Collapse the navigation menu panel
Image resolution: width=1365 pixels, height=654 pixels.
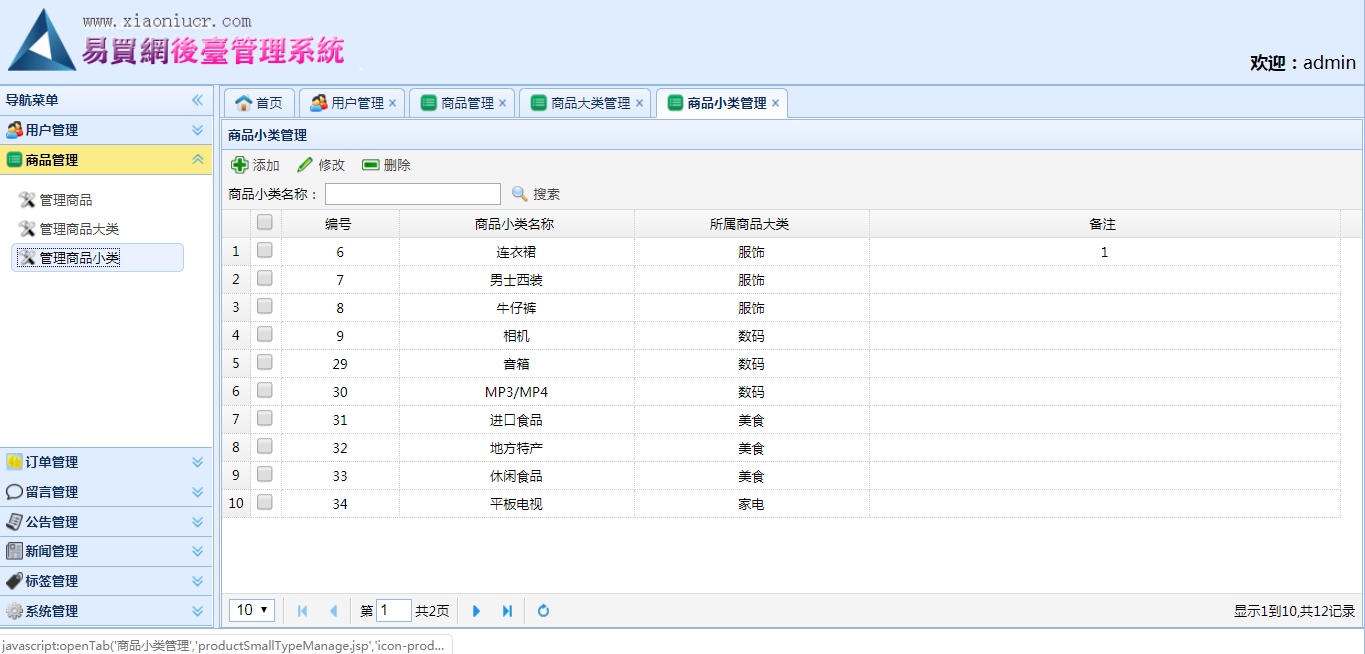click(x=197, y=100)
